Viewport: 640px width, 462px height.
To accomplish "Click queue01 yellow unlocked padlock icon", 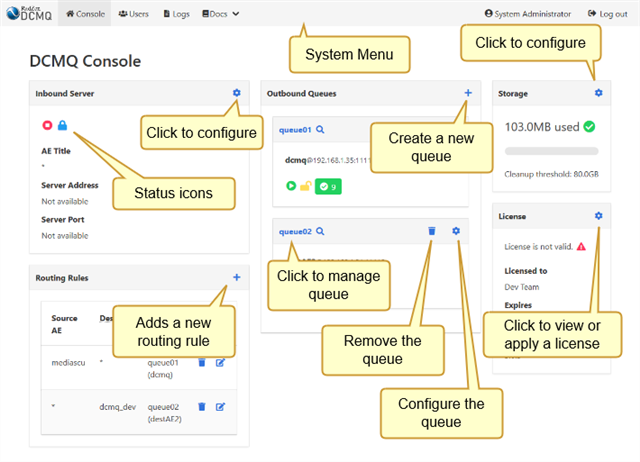I will click(306, 186).
